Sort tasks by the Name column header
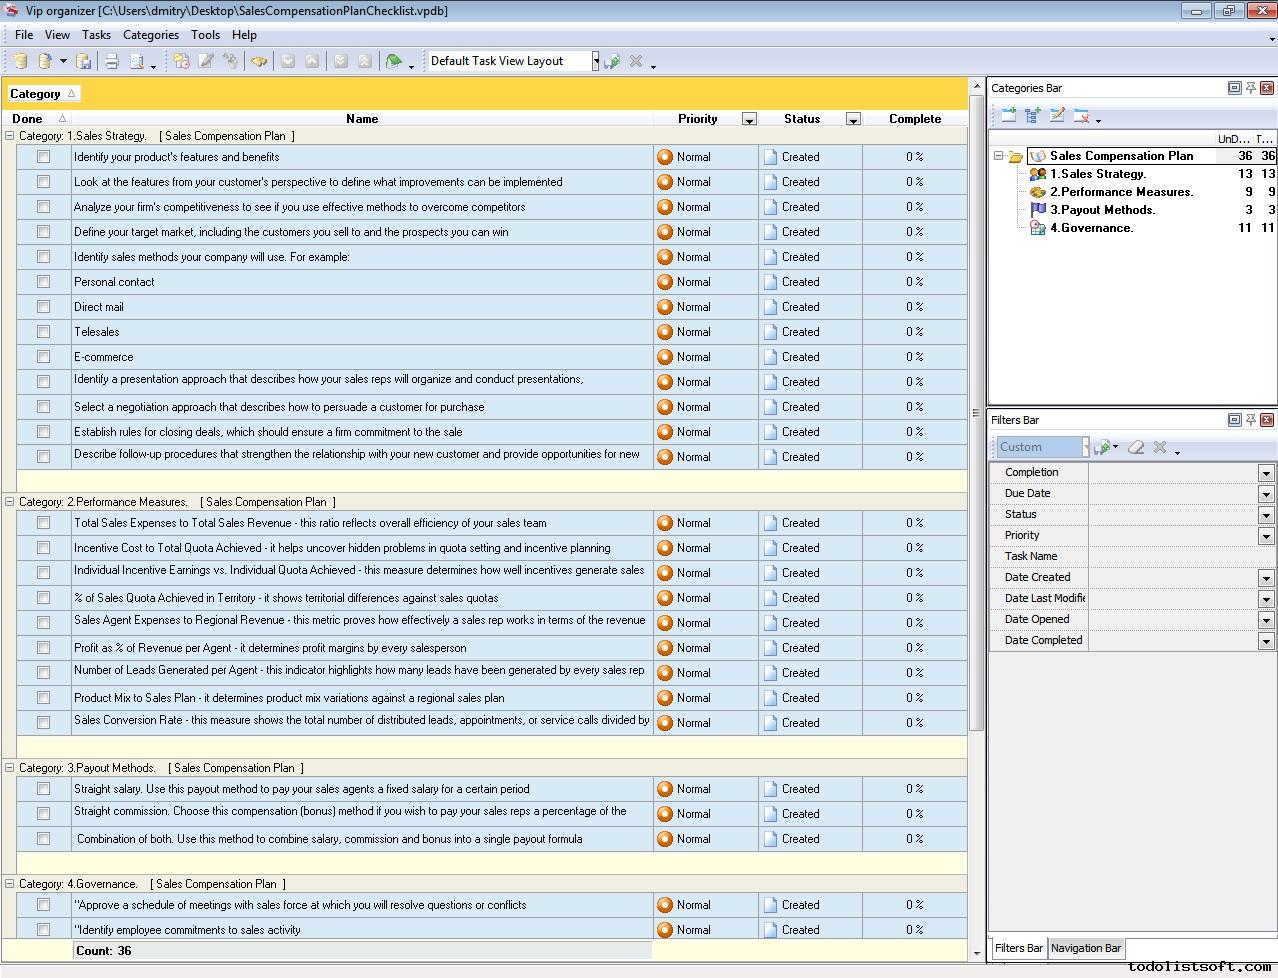The width and height of the screenshot is (1278, 978). click(361, 119)
